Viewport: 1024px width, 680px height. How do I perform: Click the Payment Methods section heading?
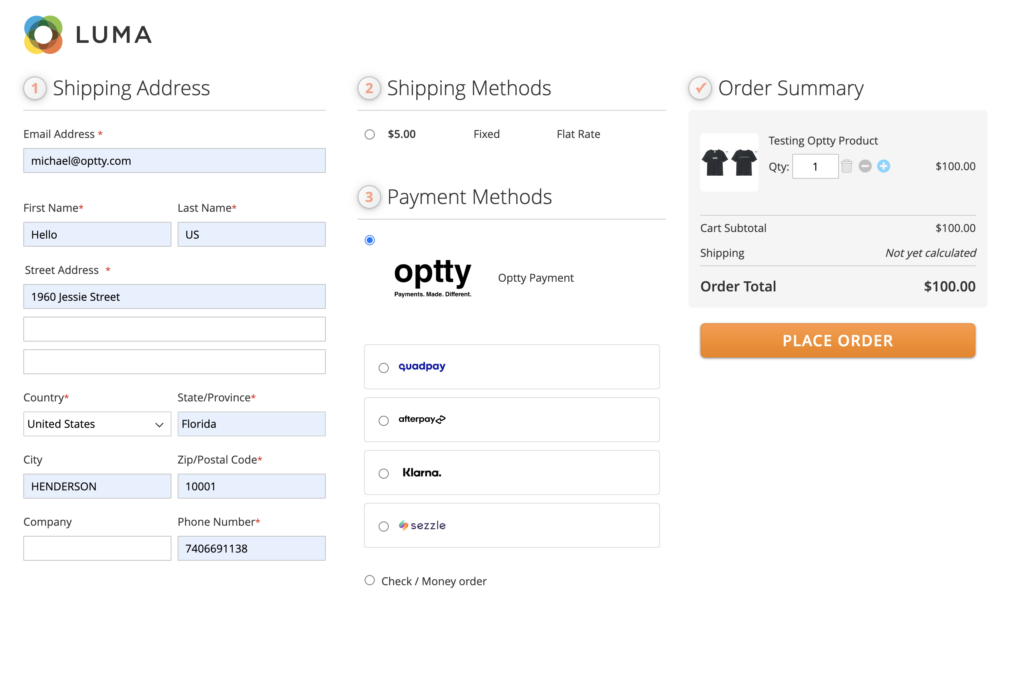pos(470,197)
